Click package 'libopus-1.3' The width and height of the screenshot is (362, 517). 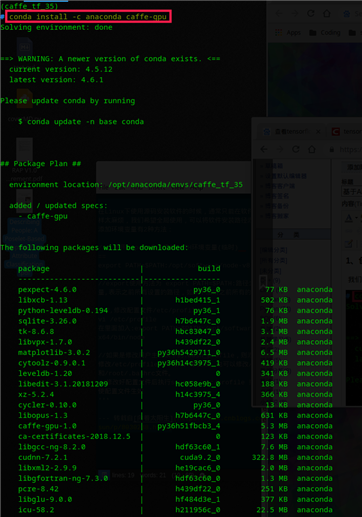(x=43, y=416)
